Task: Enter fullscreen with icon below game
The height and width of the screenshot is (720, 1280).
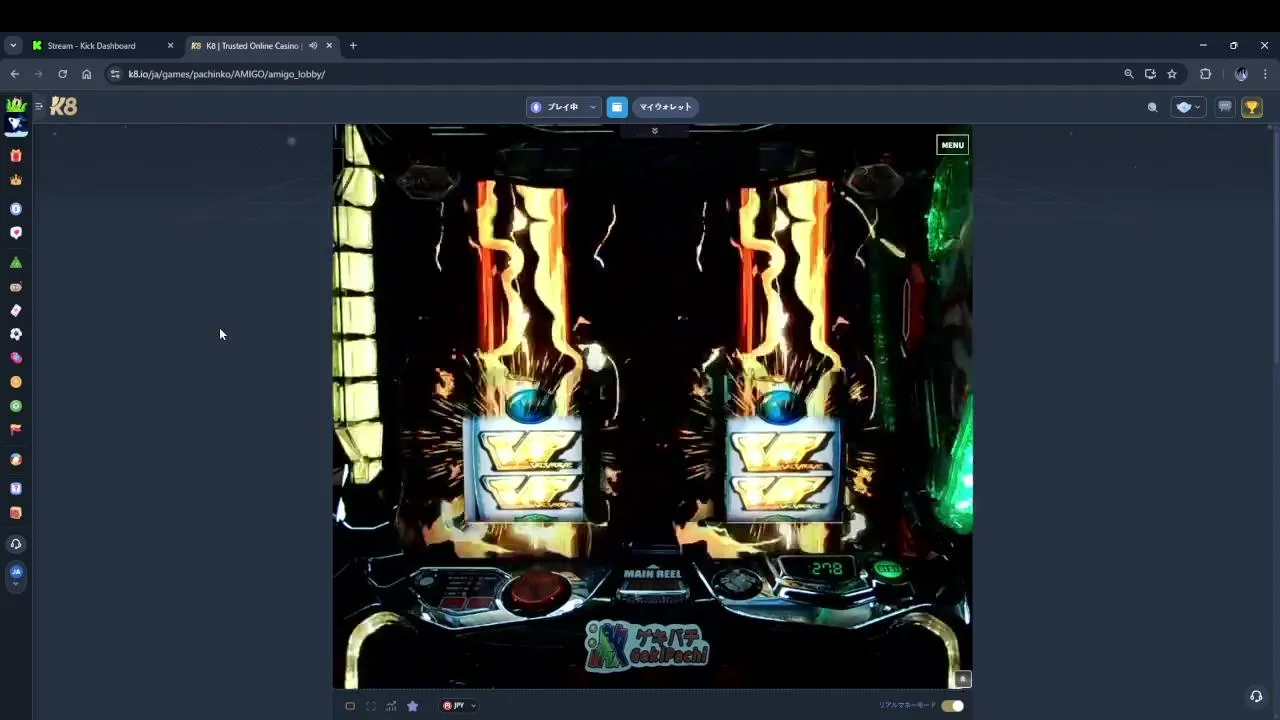Action: tap(371, 706)
